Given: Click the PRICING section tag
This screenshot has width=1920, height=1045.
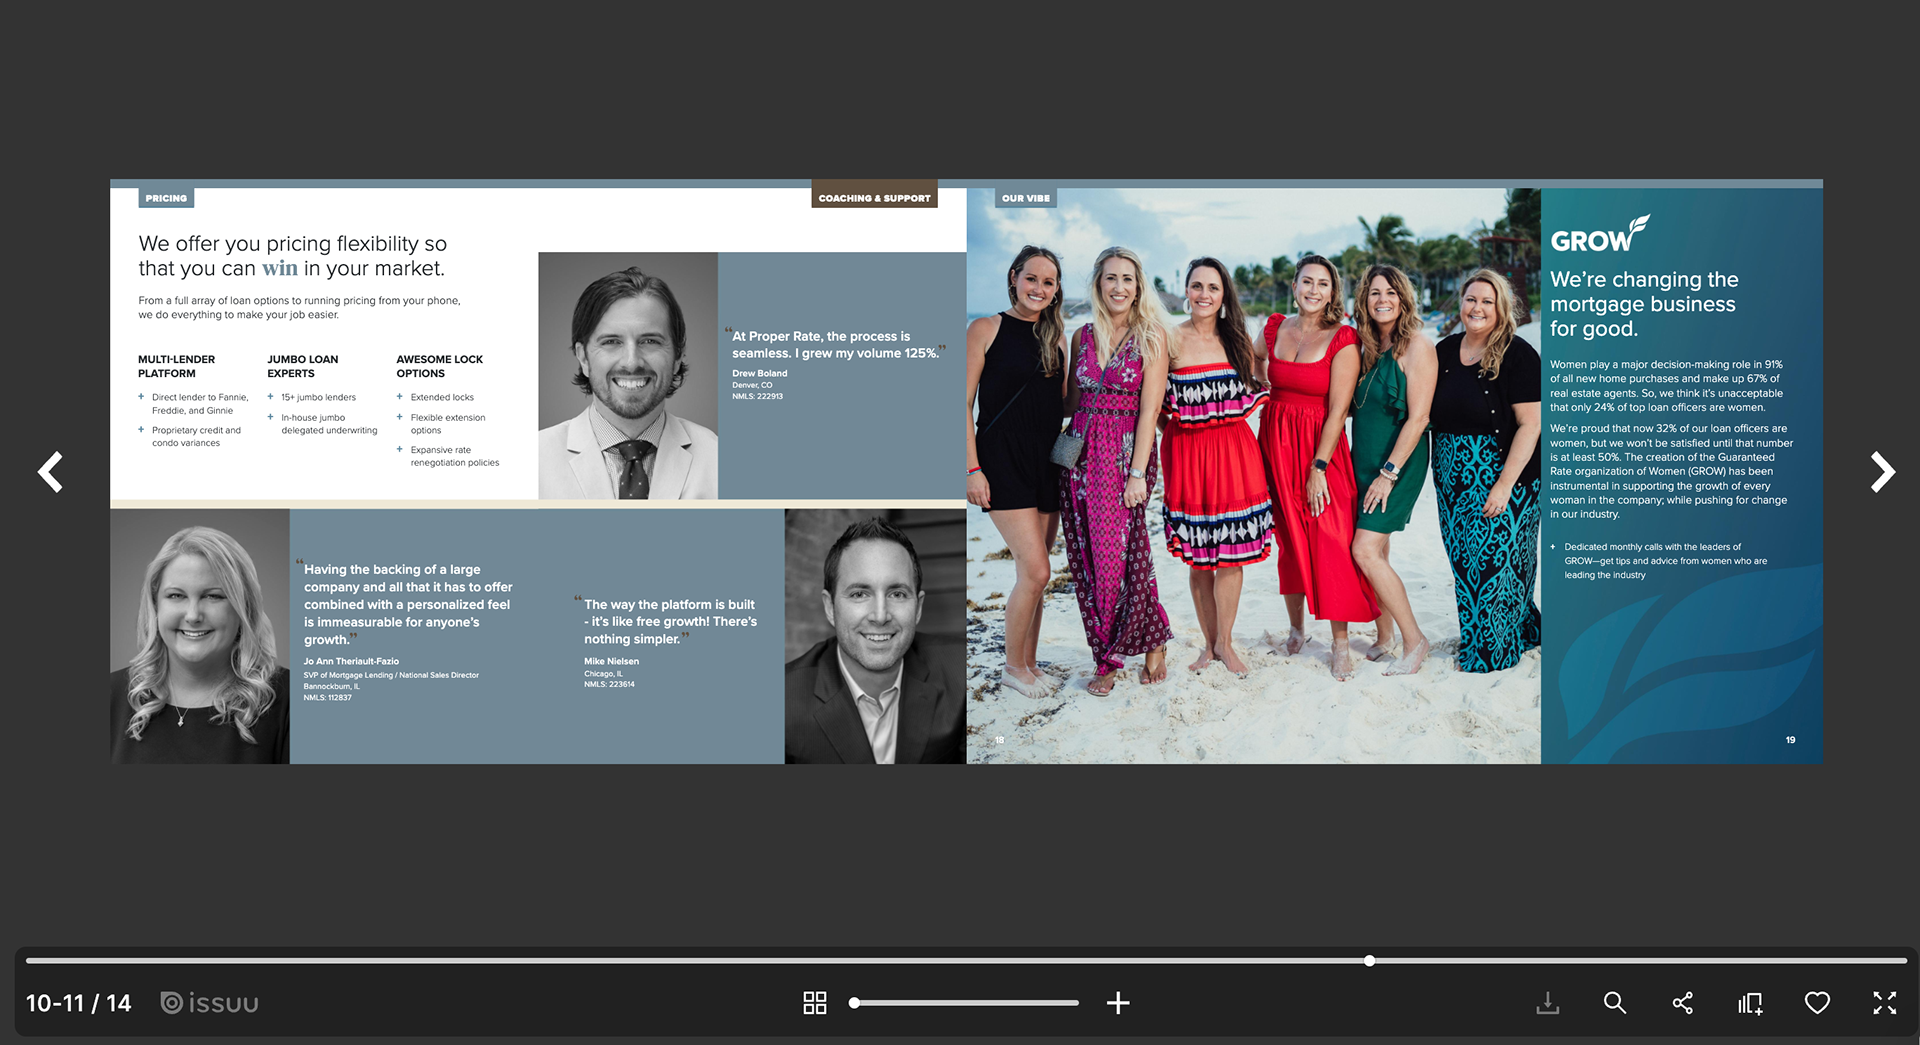Looking at the screenshot, I should [166, 198].
